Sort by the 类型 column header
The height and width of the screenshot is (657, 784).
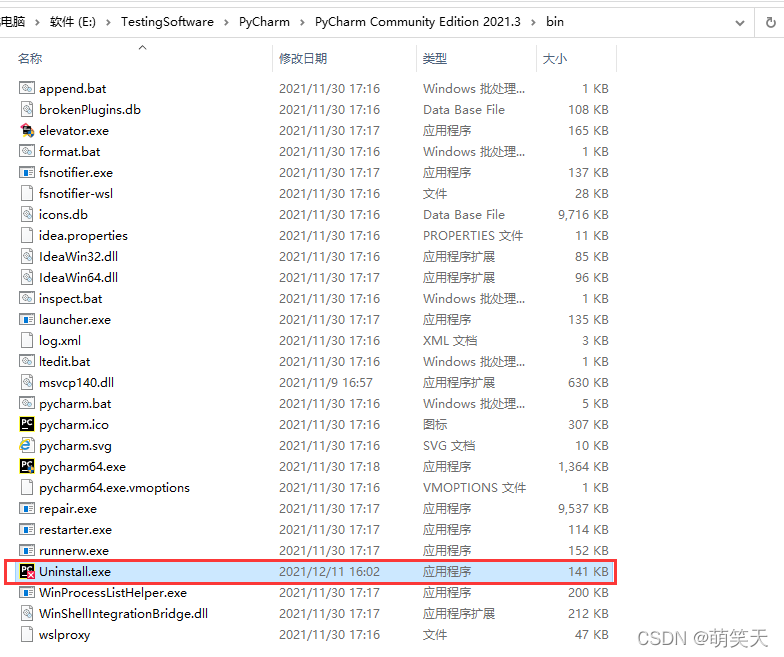(x=434, y=58)
